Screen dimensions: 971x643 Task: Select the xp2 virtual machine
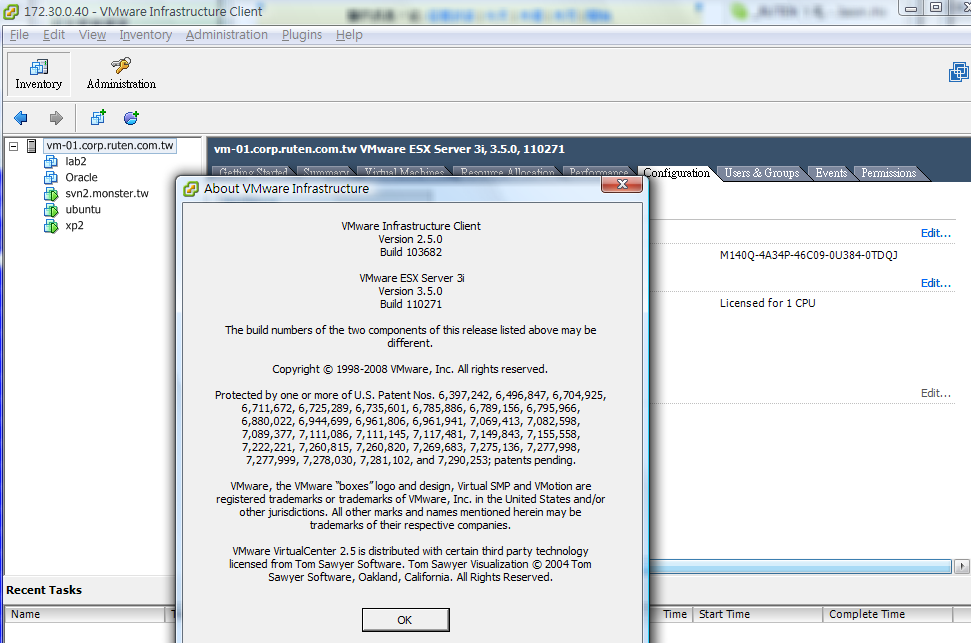point(74,226)
